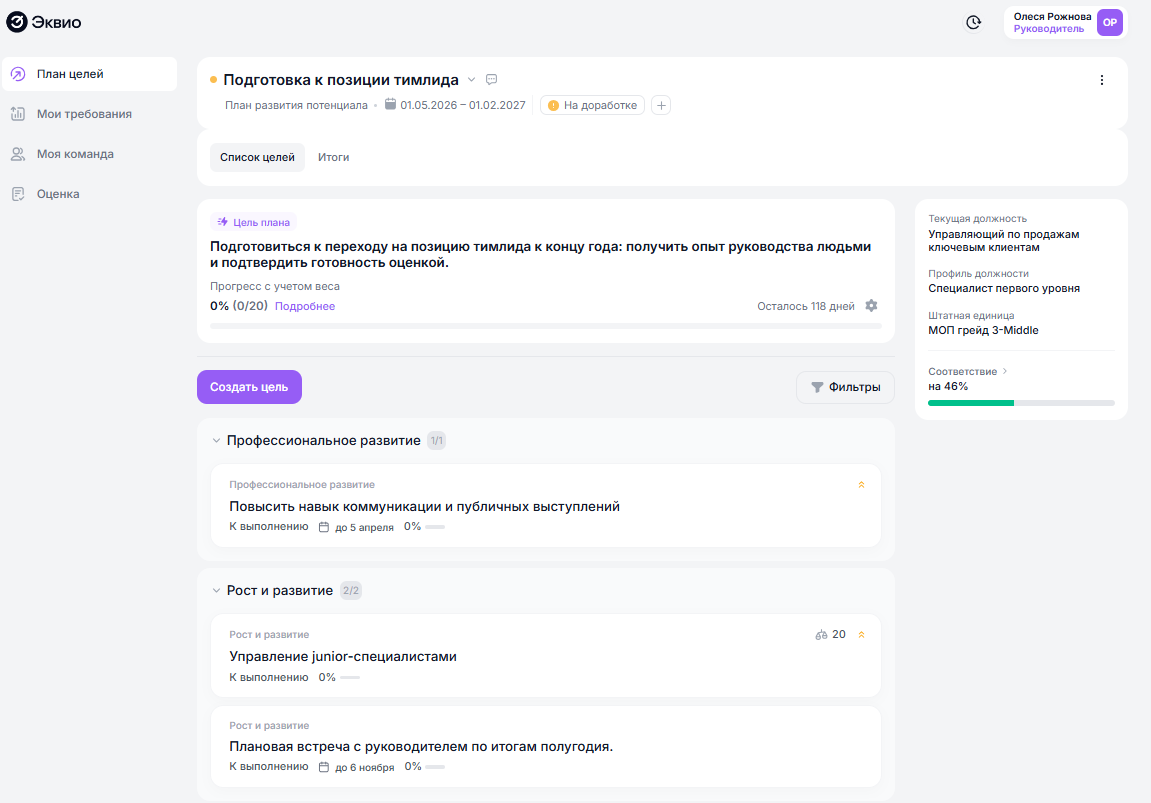Click the МОП грейд 3-Middle text
Viewport: 1151px width, 803px height.
click(x=983, y=330)
